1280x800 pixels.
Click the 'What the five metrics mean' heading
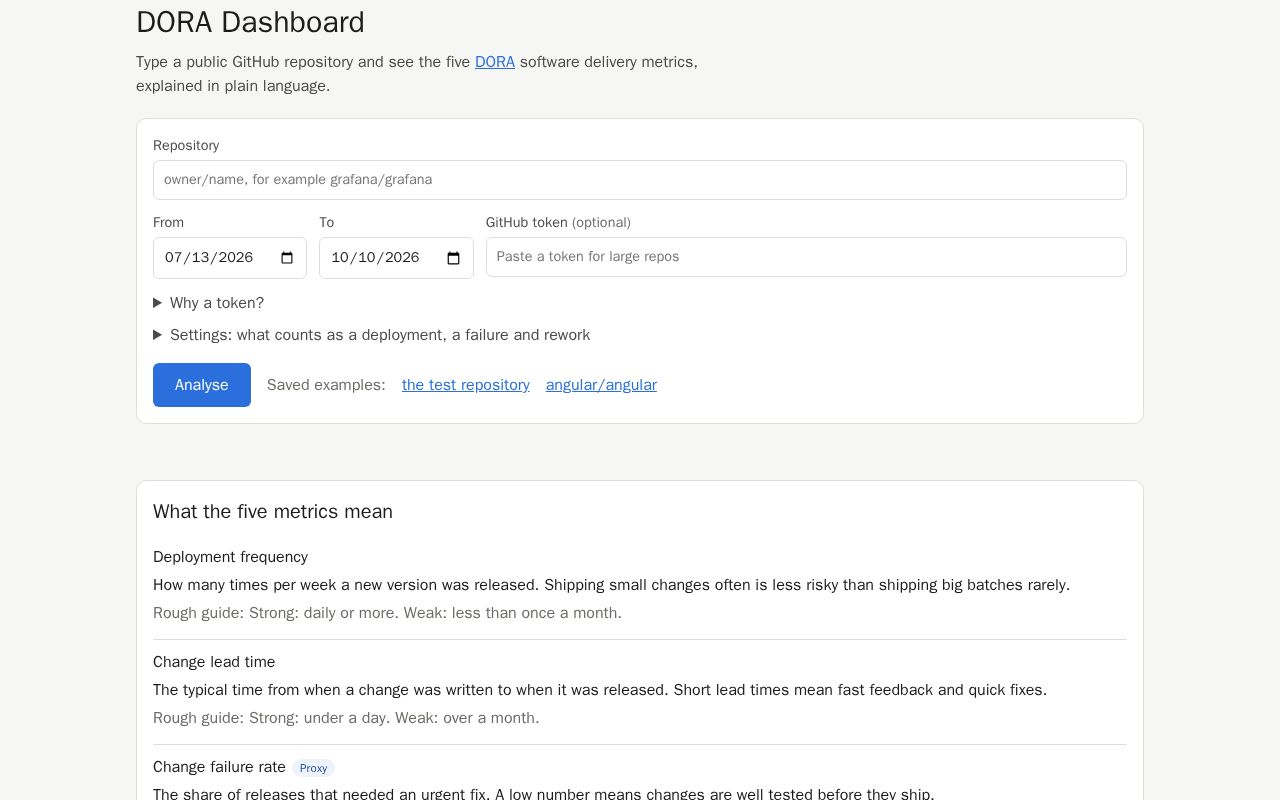pos(273,512)
